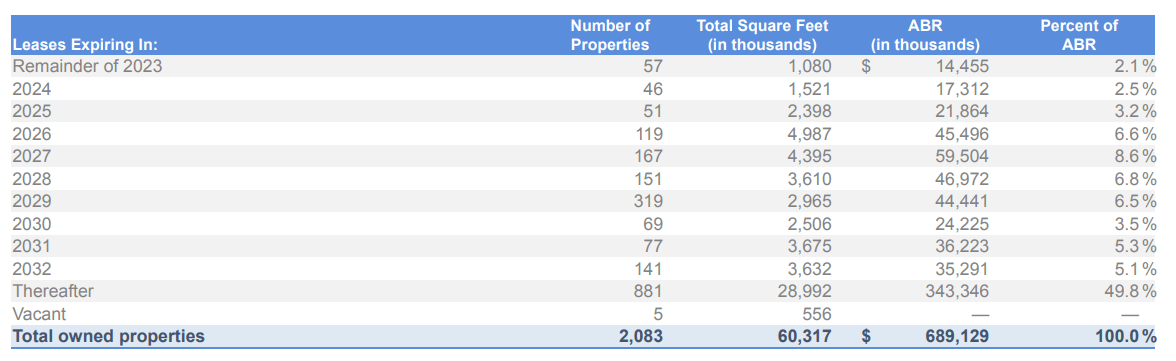The image size is (1176, 361).
Task: Select the 'Vacant' row label
Action: point(39,314)
